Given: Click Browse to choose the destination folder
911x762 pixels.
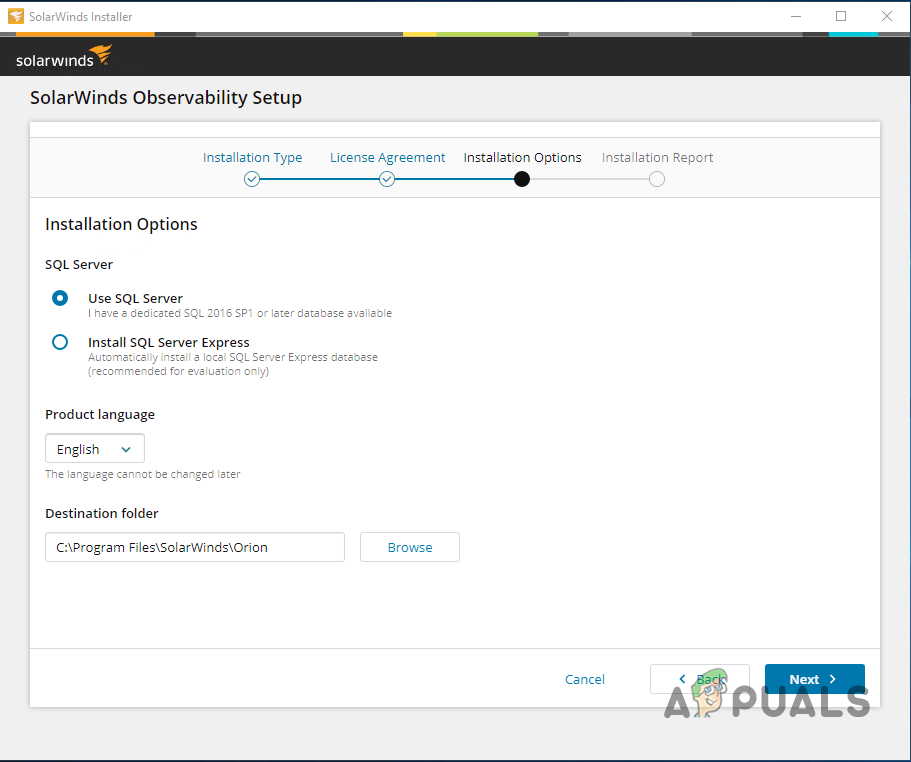Looking at the screenshot, I should point(410,547).
